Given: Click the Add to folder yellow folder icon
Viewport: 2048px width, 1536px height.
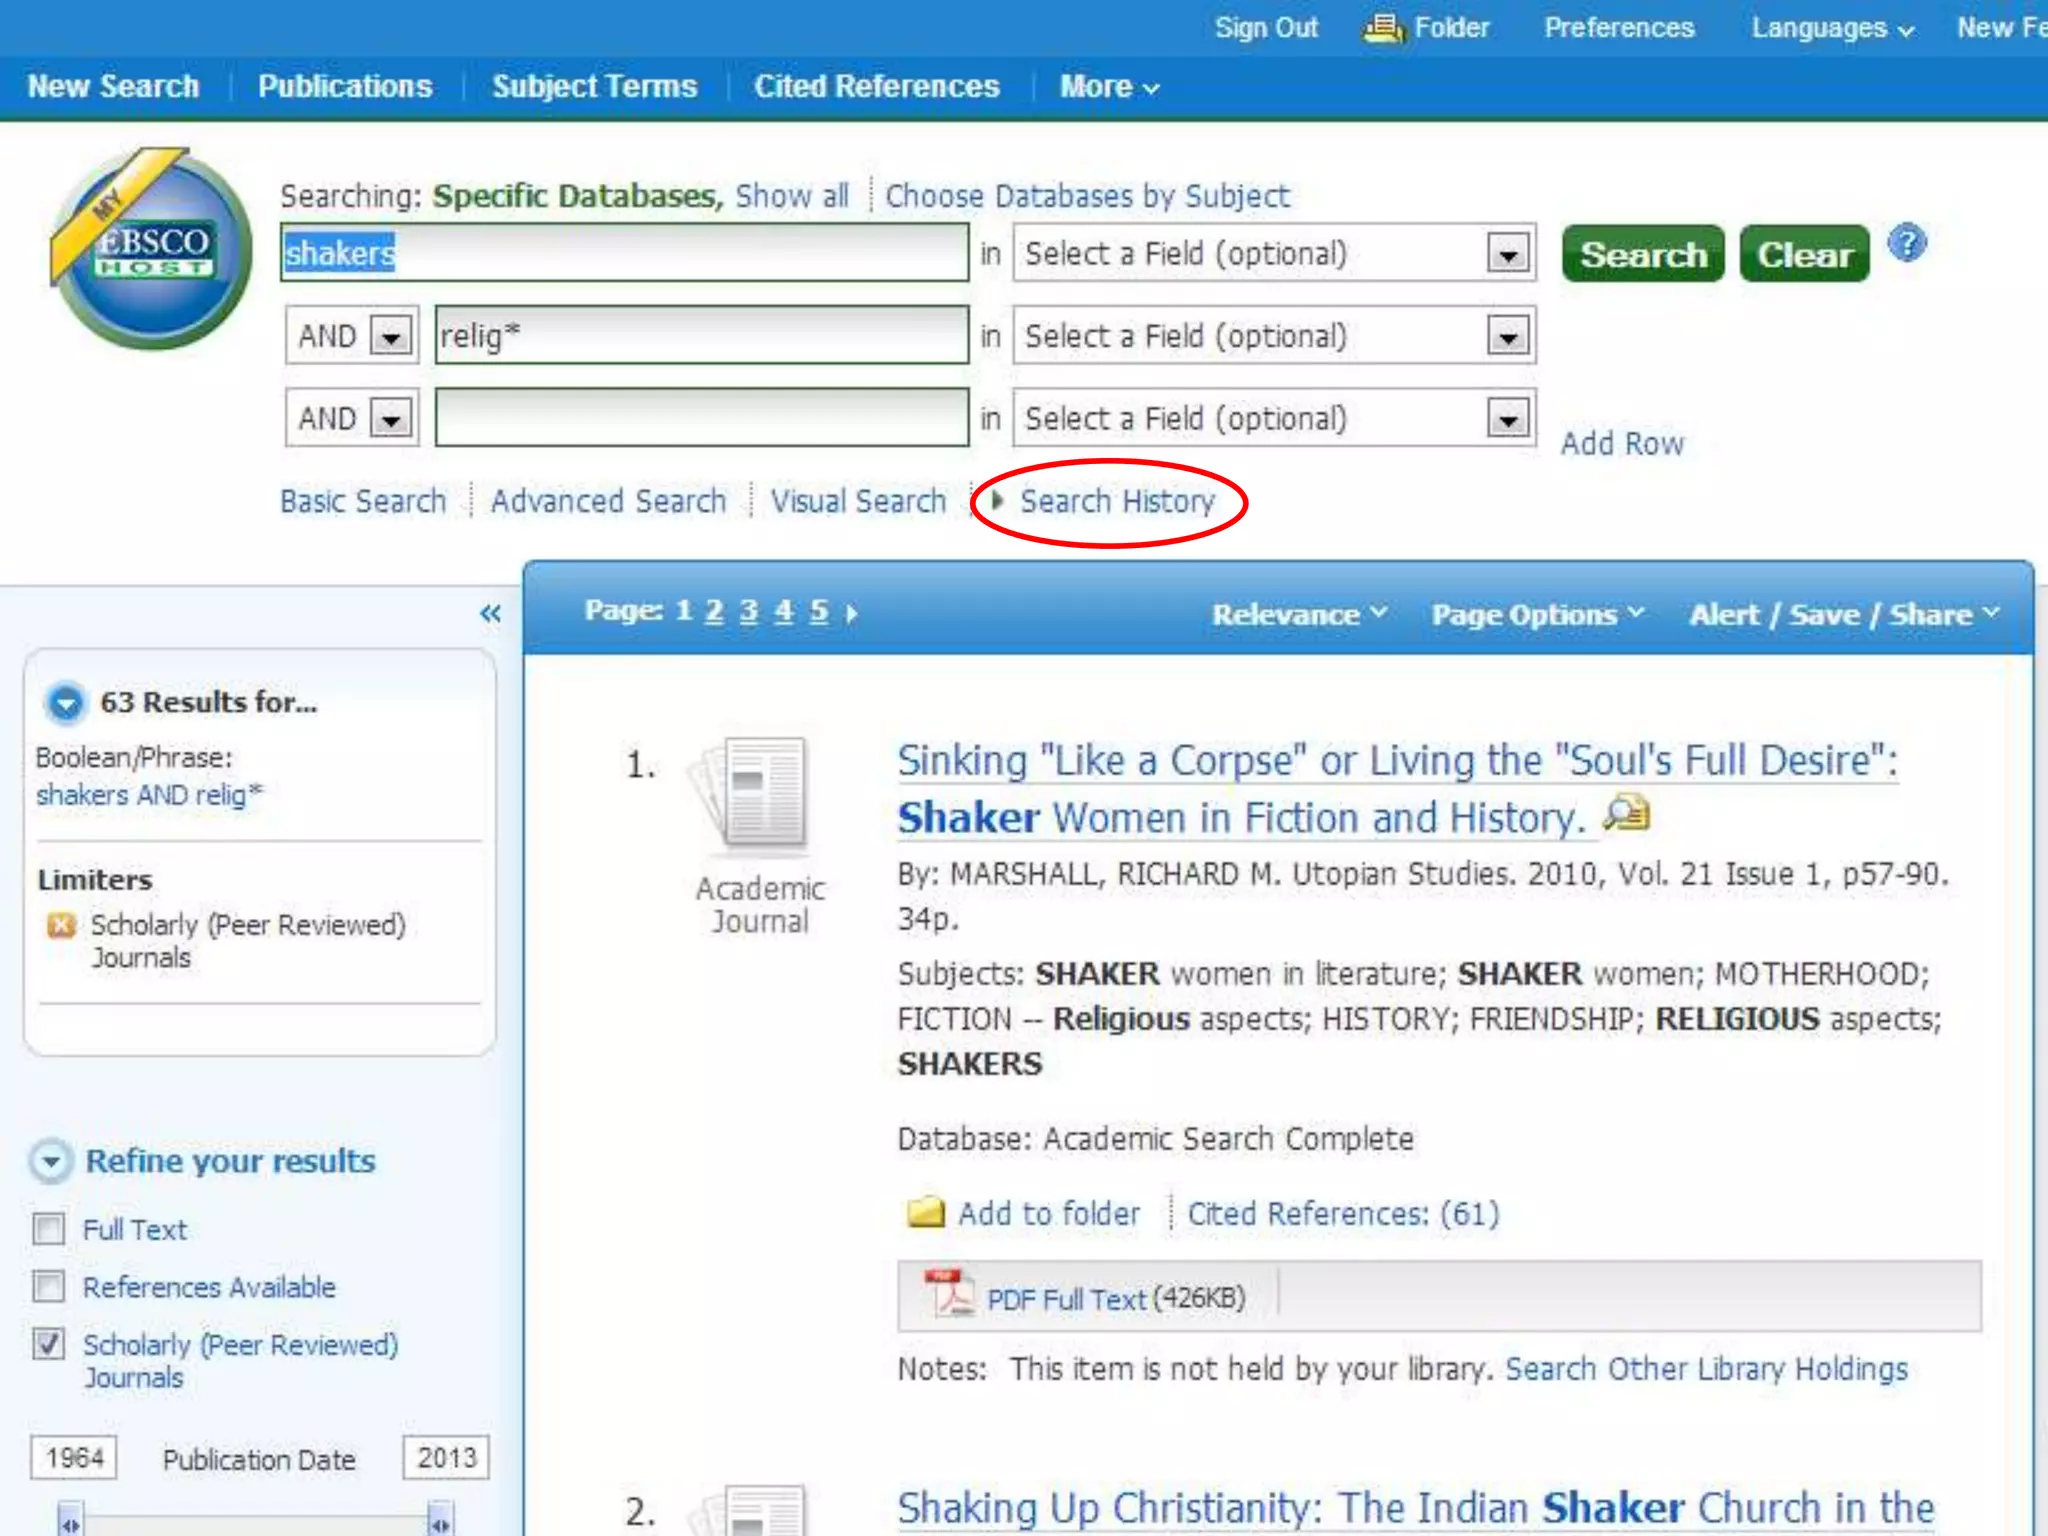Looking at the screenshot, I should 925,1212.
